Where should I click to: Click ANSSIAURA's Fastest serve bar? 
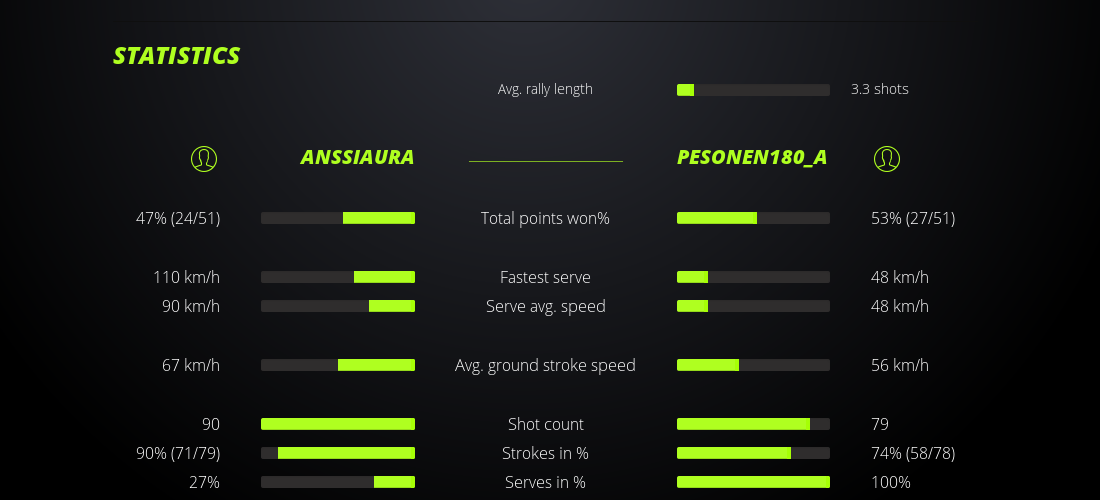(x=338, y=277)
